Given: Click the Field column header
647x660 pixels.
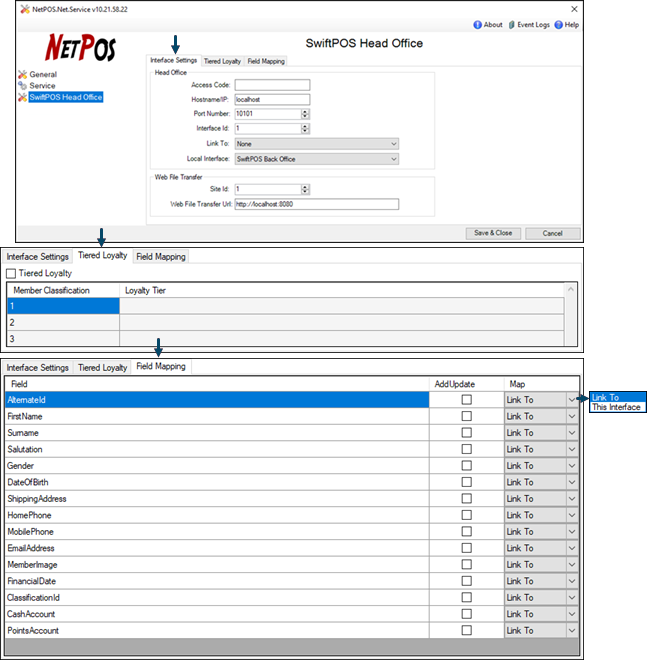Looking at the screenshot, I should tap(217, 384).
